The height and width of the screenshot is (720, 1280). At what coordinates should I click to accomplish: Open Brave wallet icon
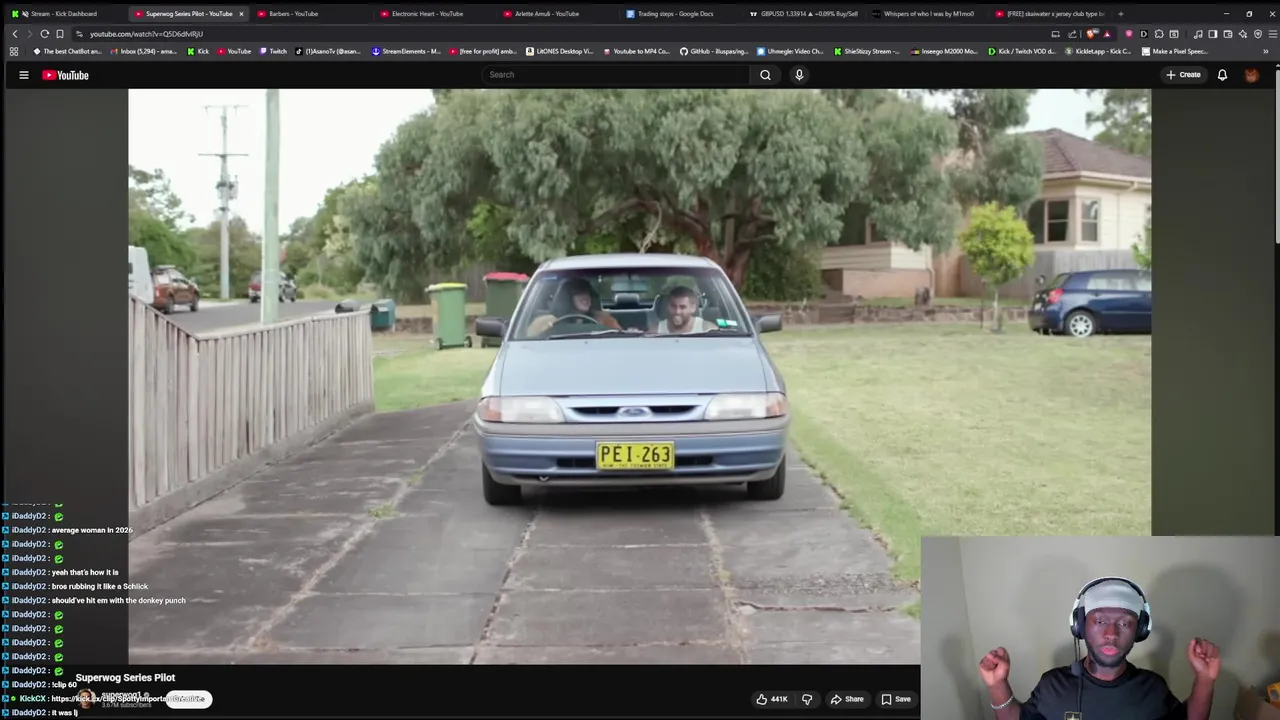(x=1228, y=34)
